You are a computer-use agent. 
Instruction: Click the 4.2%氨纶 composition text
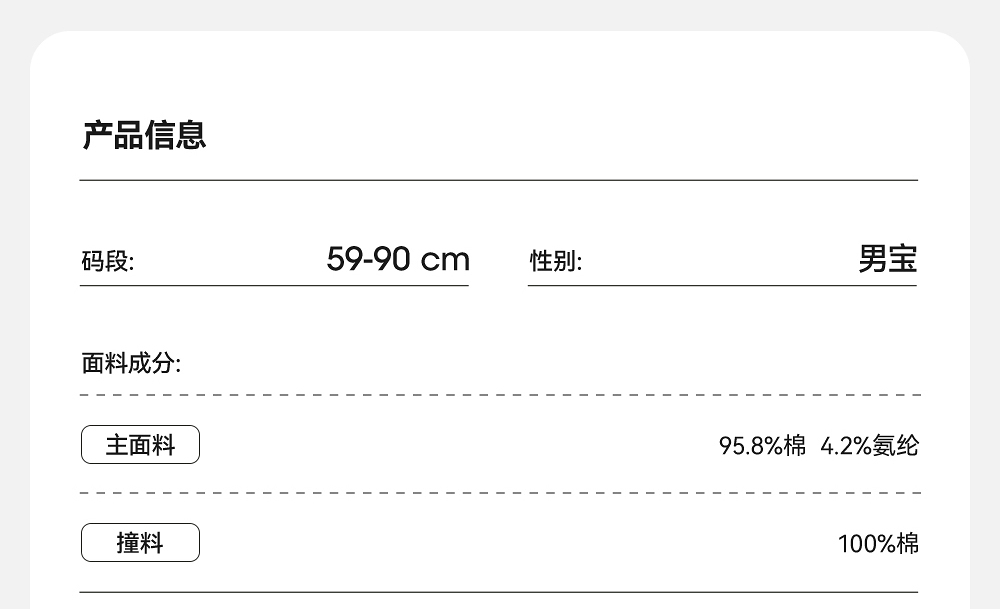click(869, 446)
